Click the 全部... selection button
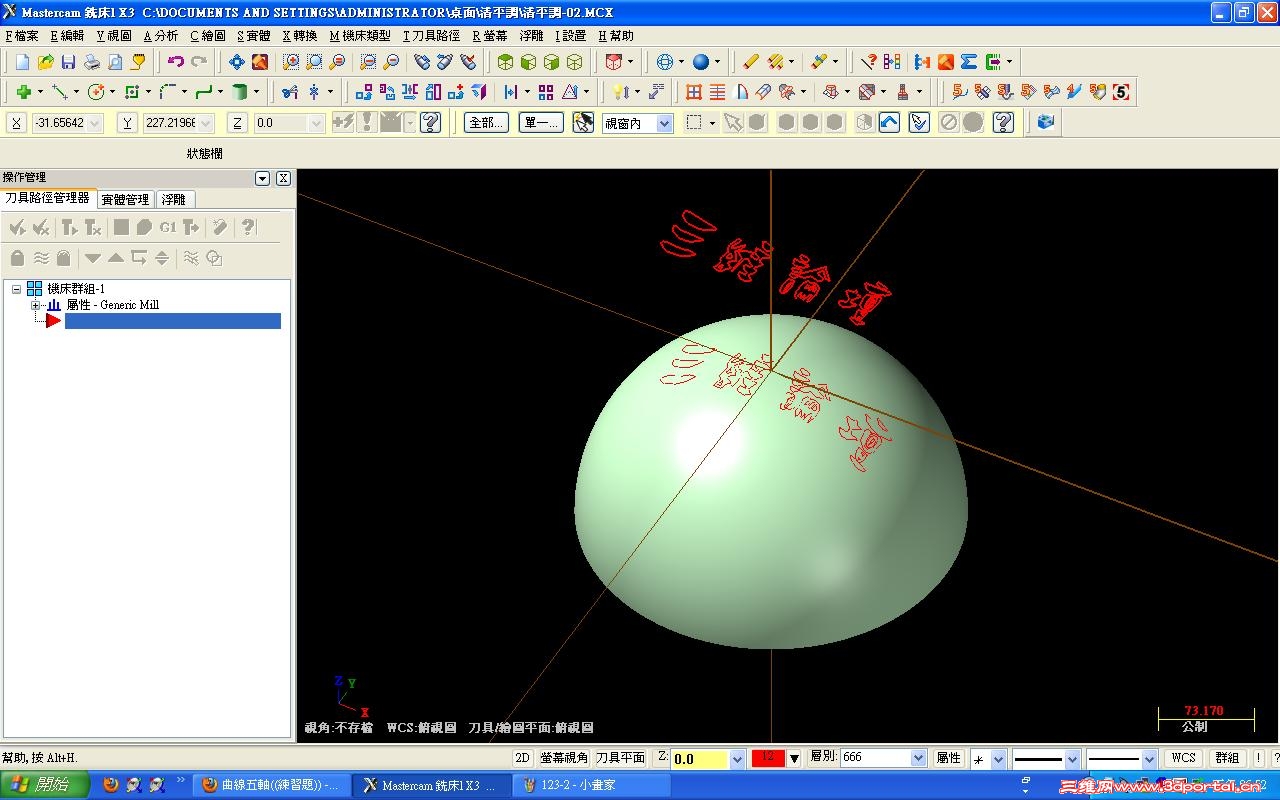The height and width of the screenshot is (800, 1280). pos(487,122)
